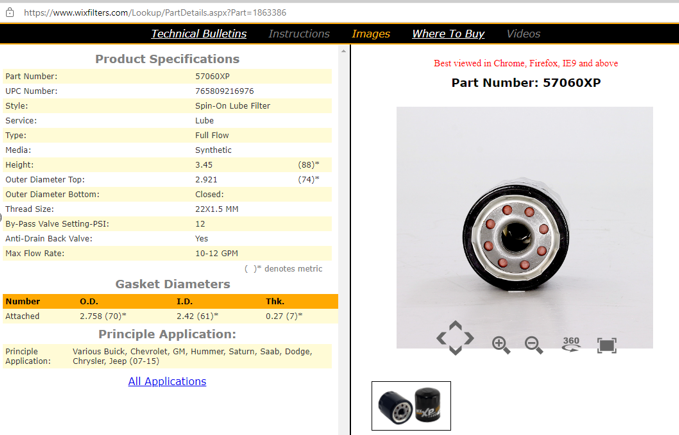Click the Attached gasket row label
679x435 pixels.
(22, 316)
